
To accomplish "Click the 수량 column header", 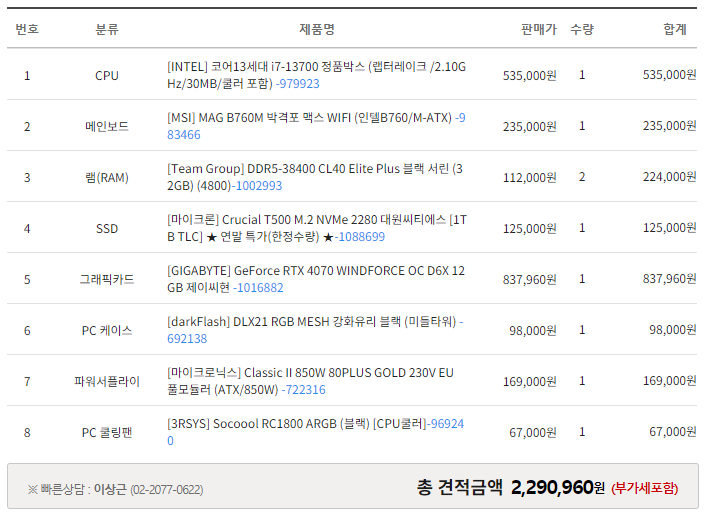I will (x=582, y=29).
